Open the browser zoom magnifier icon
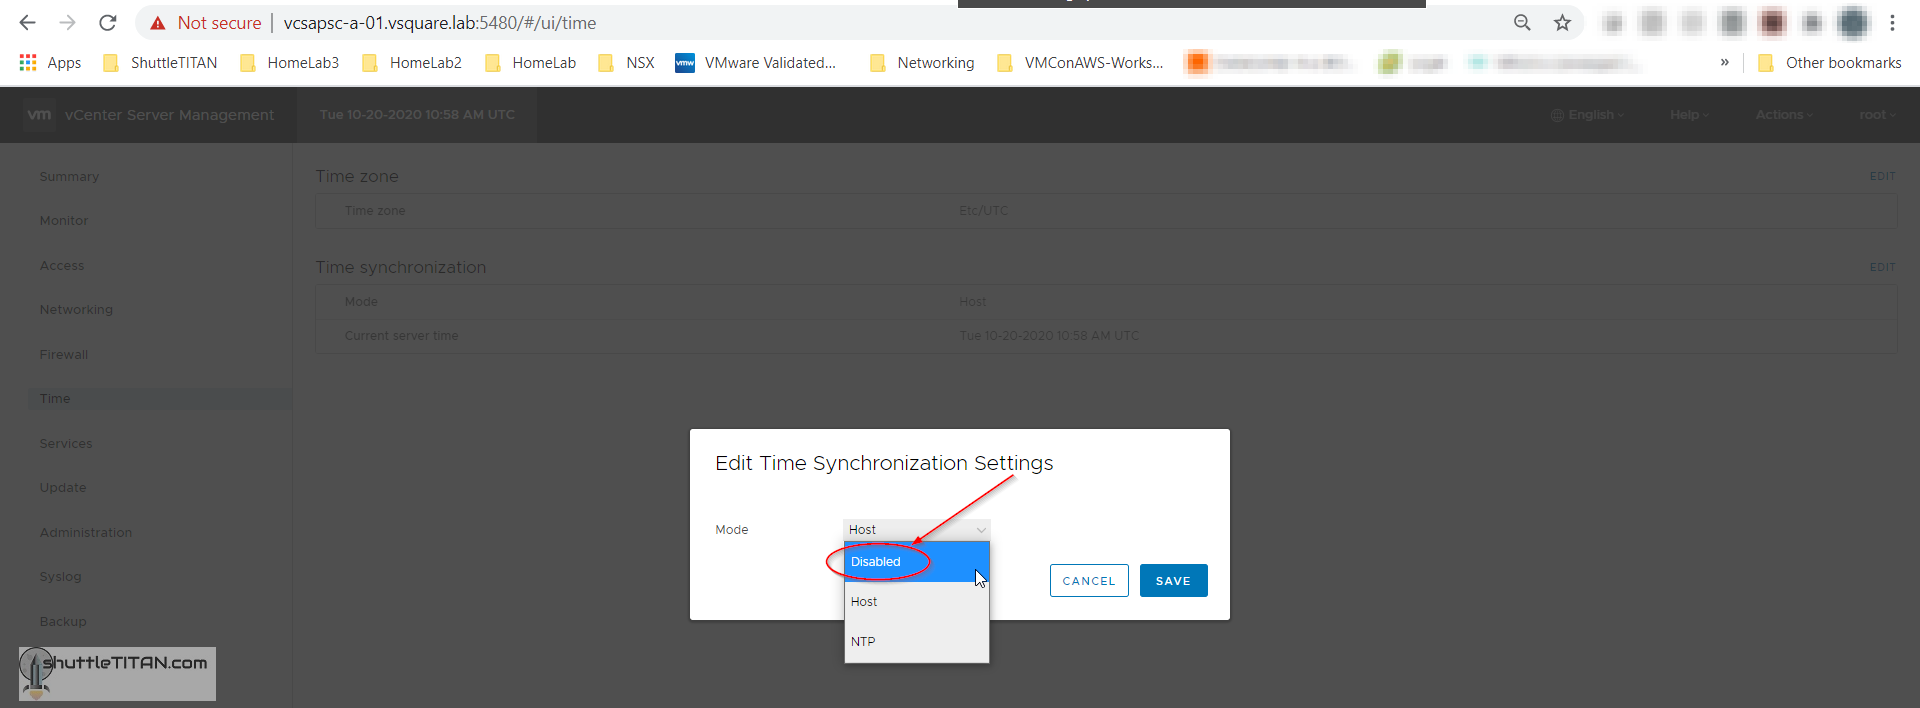The image size is (1920, 708). click(x=1522, y=22)
